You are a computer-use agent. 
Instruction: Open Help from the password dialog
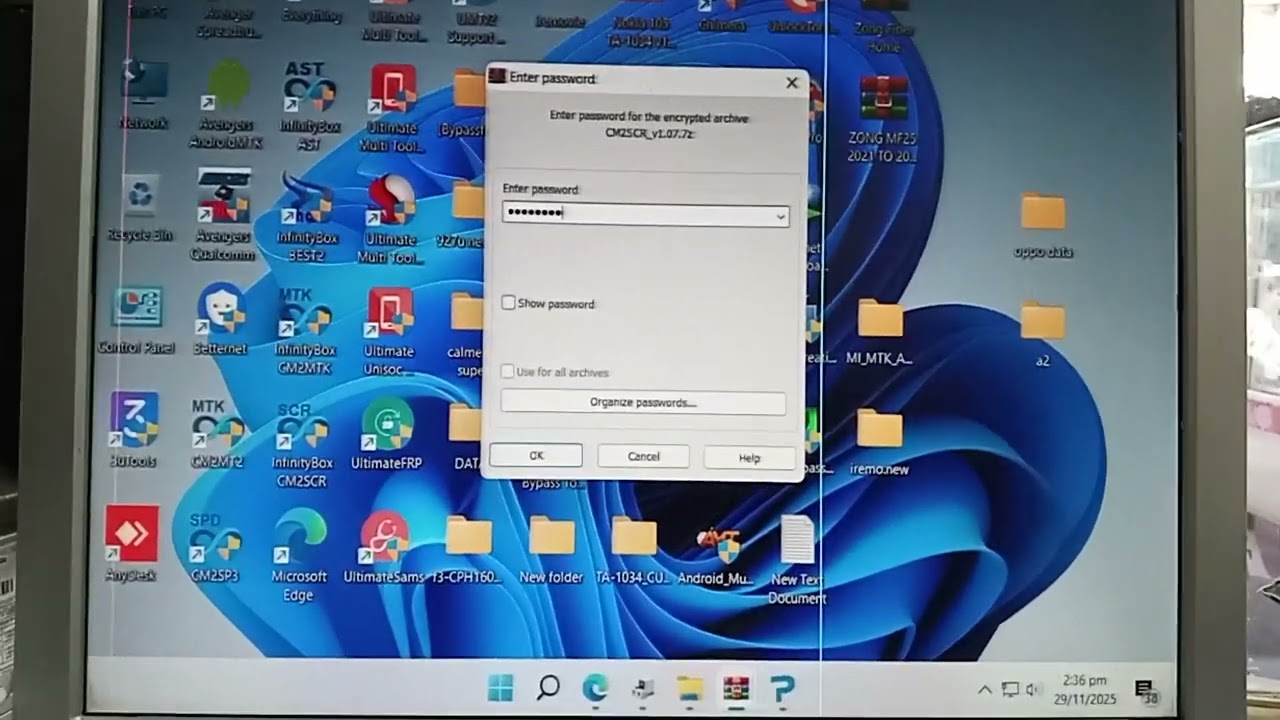pos(749,458)
